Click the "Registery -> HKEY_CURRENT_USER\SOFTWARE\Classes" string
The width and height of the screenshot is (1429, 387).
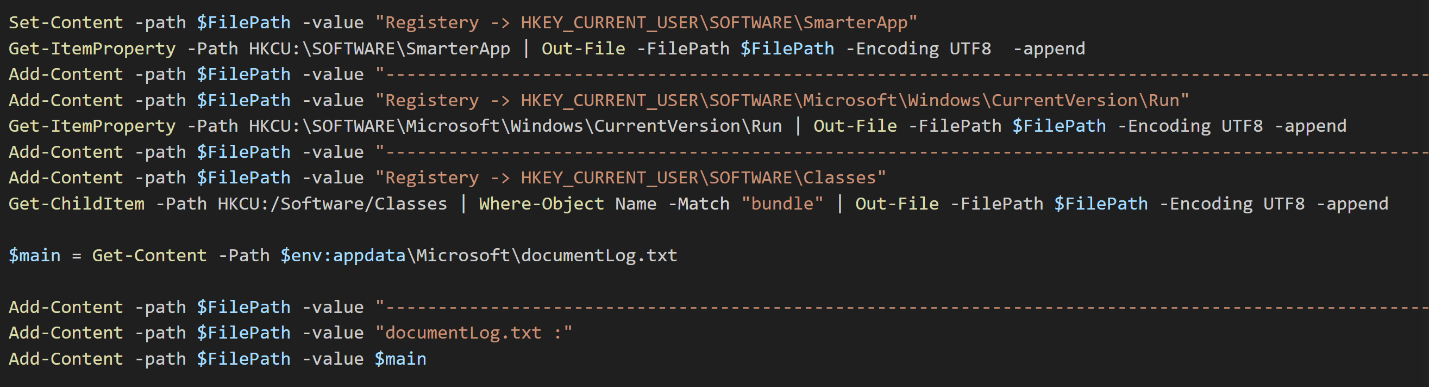click(630, 178)
